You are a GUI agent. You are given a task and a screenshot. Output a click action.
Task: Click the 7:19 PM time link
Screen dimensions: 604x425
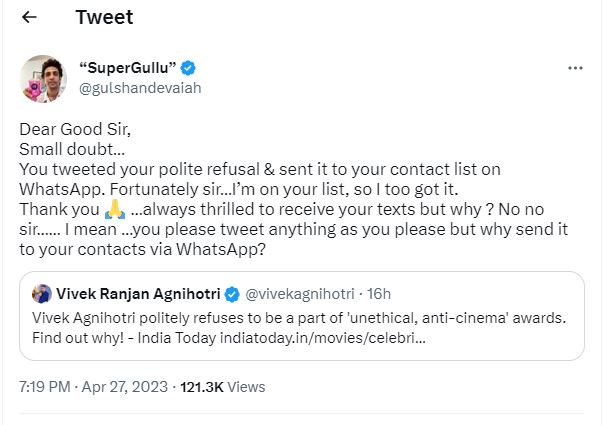46,385
